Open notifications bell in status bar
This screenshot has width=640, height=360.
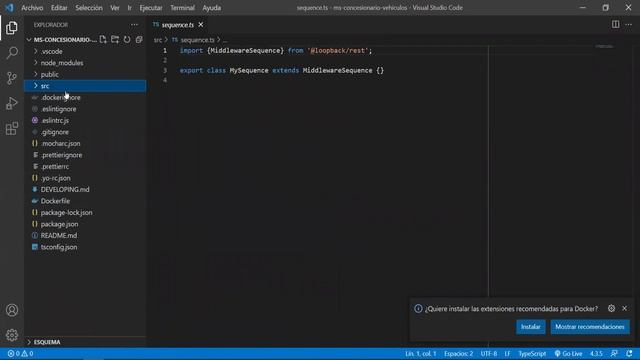(x=629, y=354)
